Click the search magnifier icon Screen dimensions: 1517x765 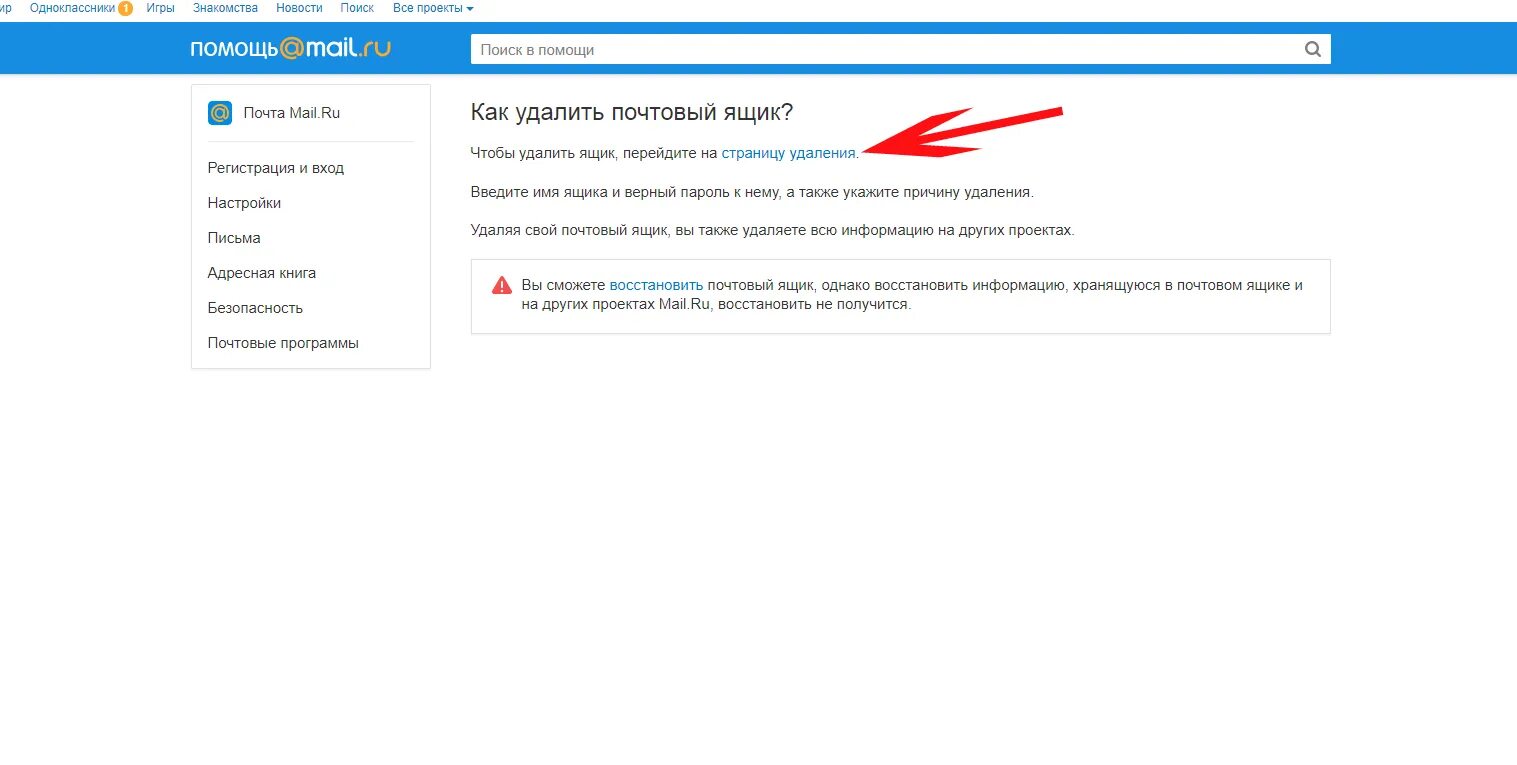1312,49
